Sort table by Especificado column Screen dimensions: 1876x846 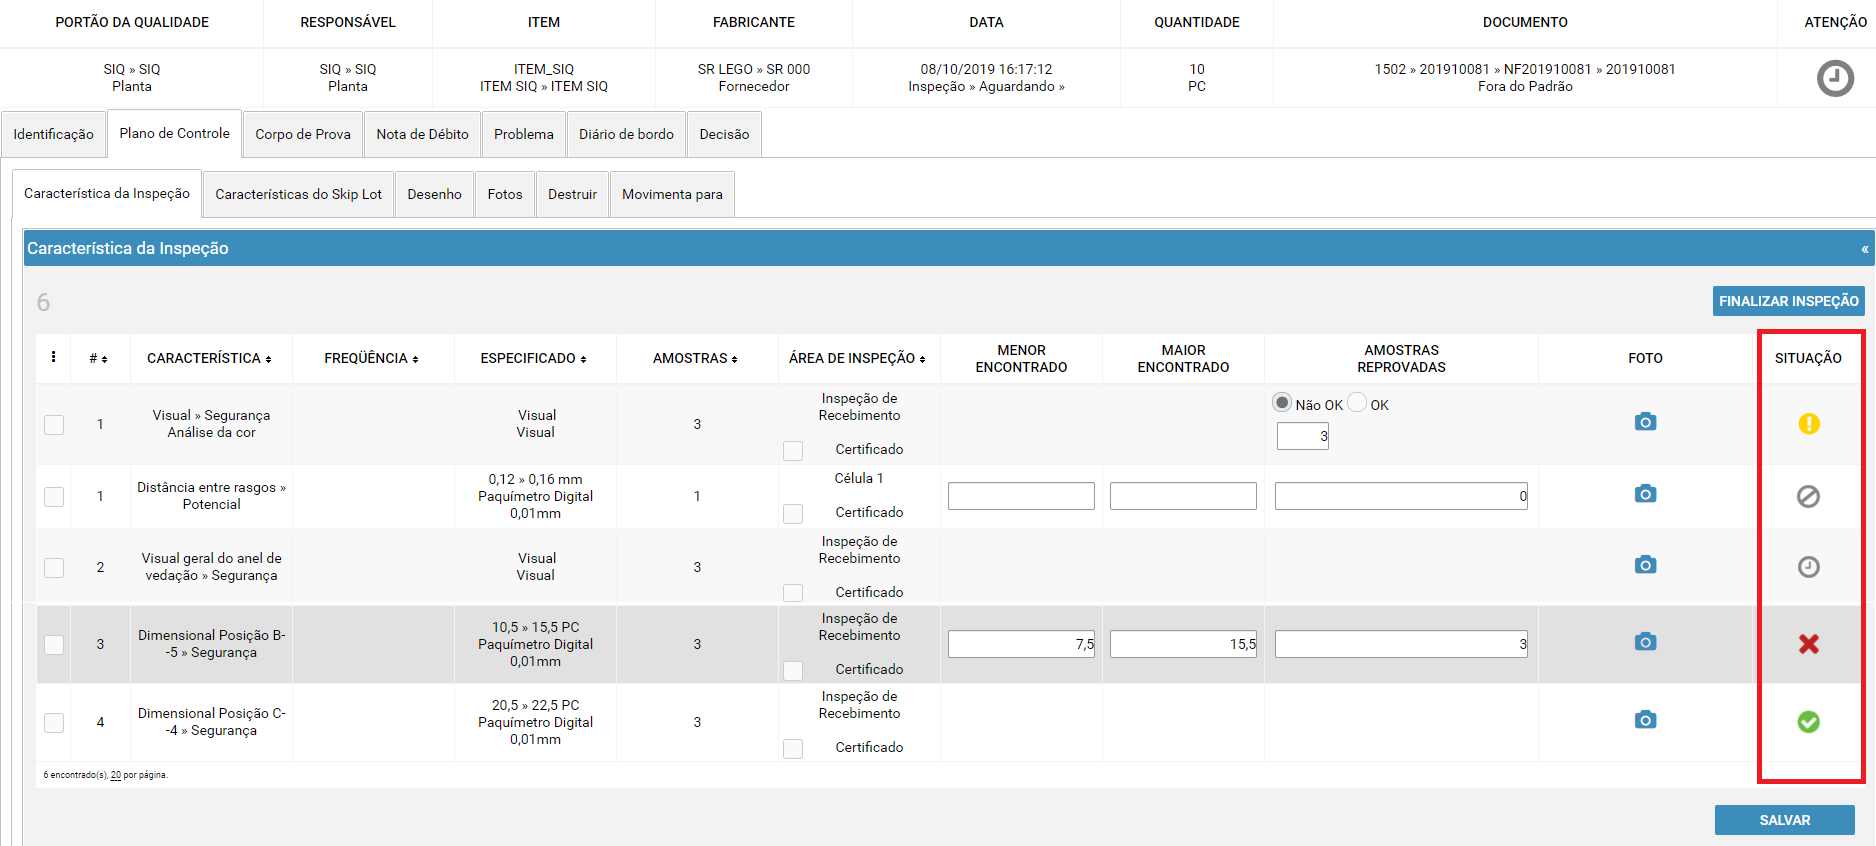(533, 358)
